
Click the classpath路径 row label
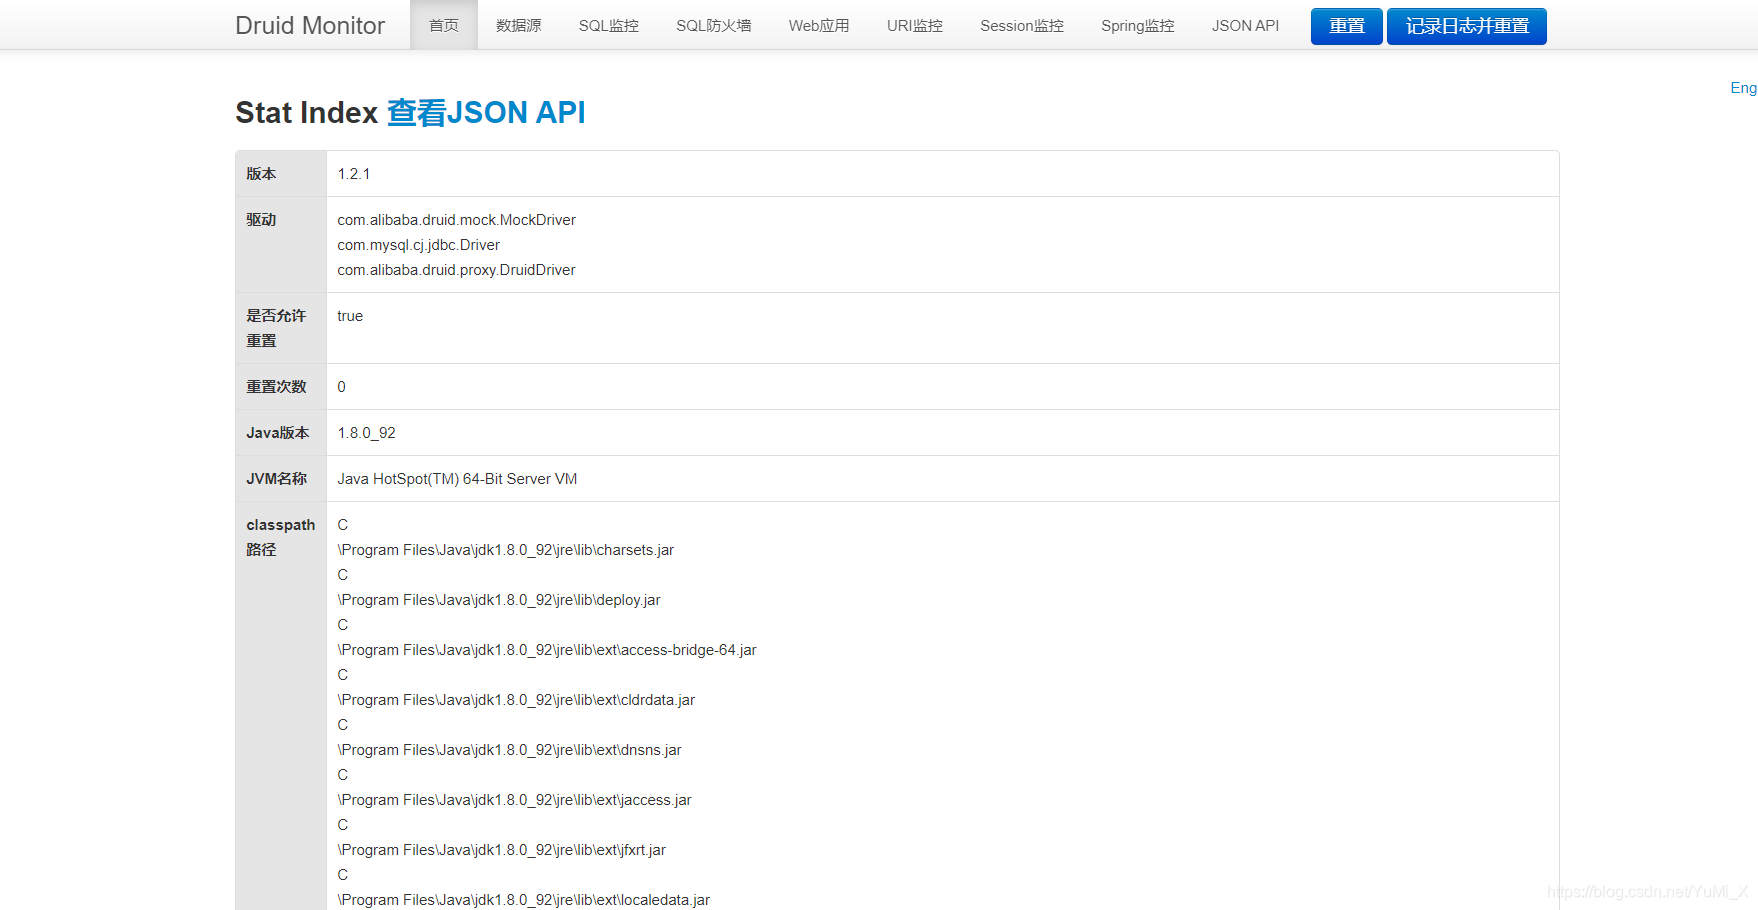tap(281, 537)
